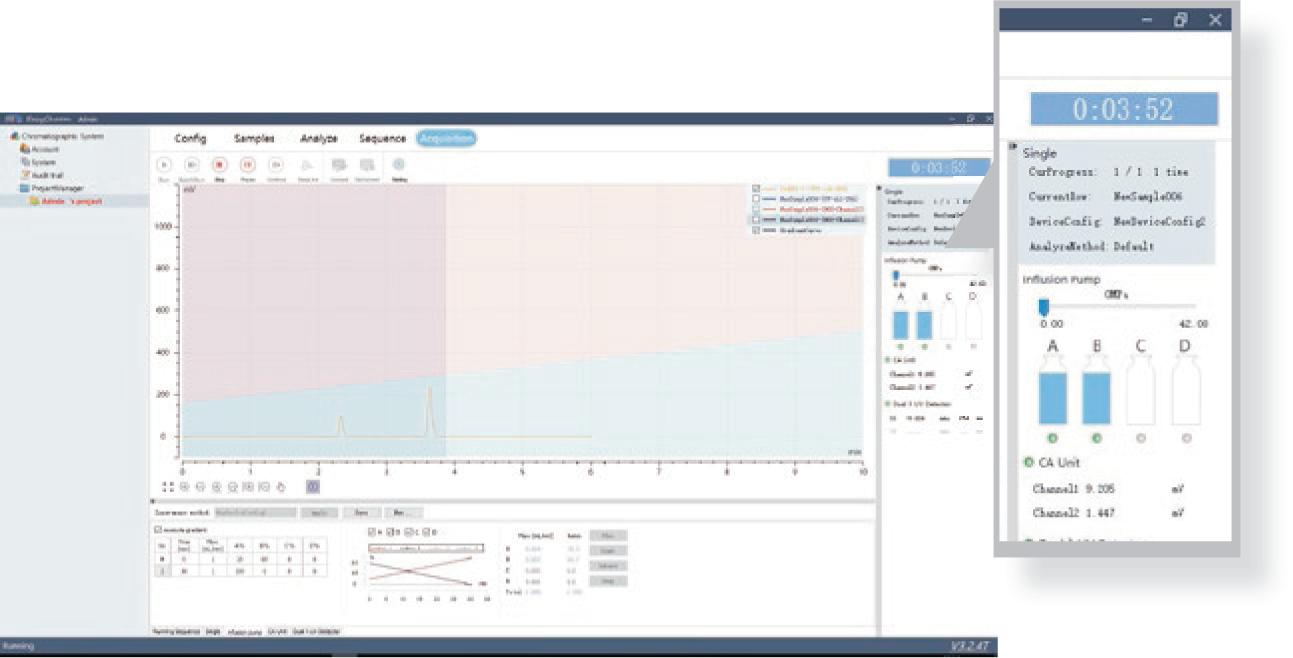Open the Analyze tab

[x=318, y=138]
